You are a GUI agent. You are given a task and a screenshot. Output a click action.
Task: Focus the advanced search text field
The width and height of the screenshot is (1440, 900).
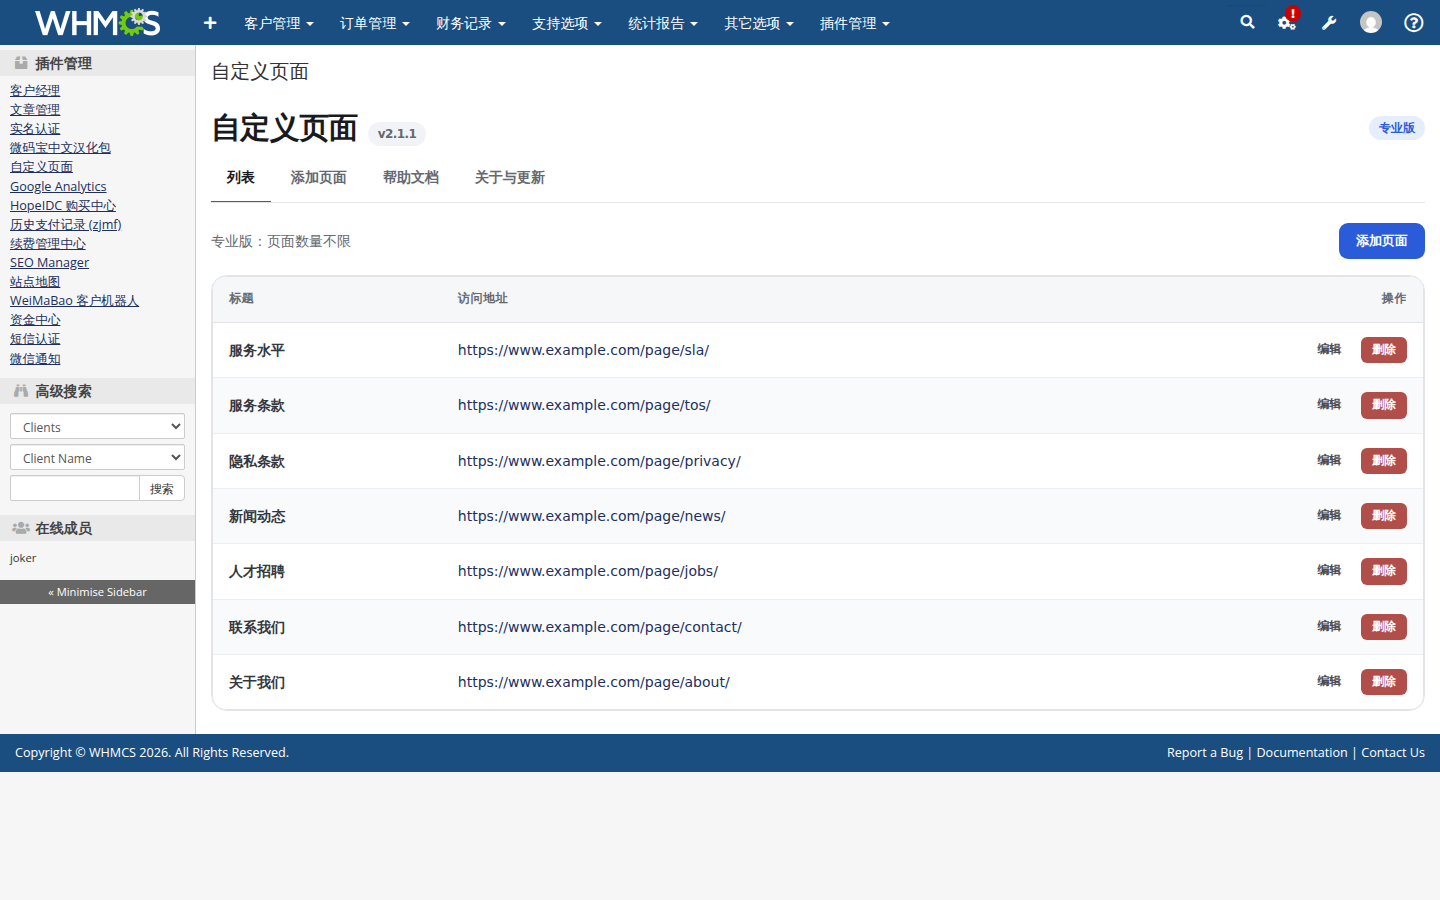pos(75,488)
